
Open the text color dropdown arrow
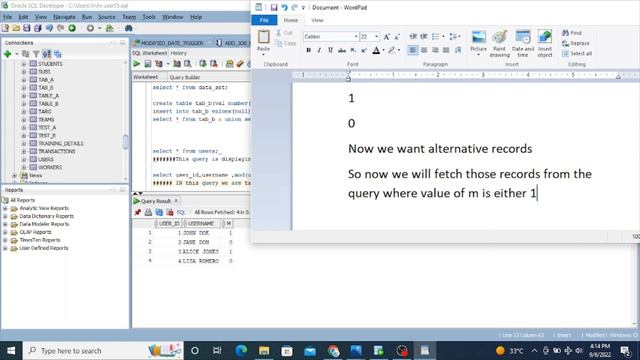(383, 50)
